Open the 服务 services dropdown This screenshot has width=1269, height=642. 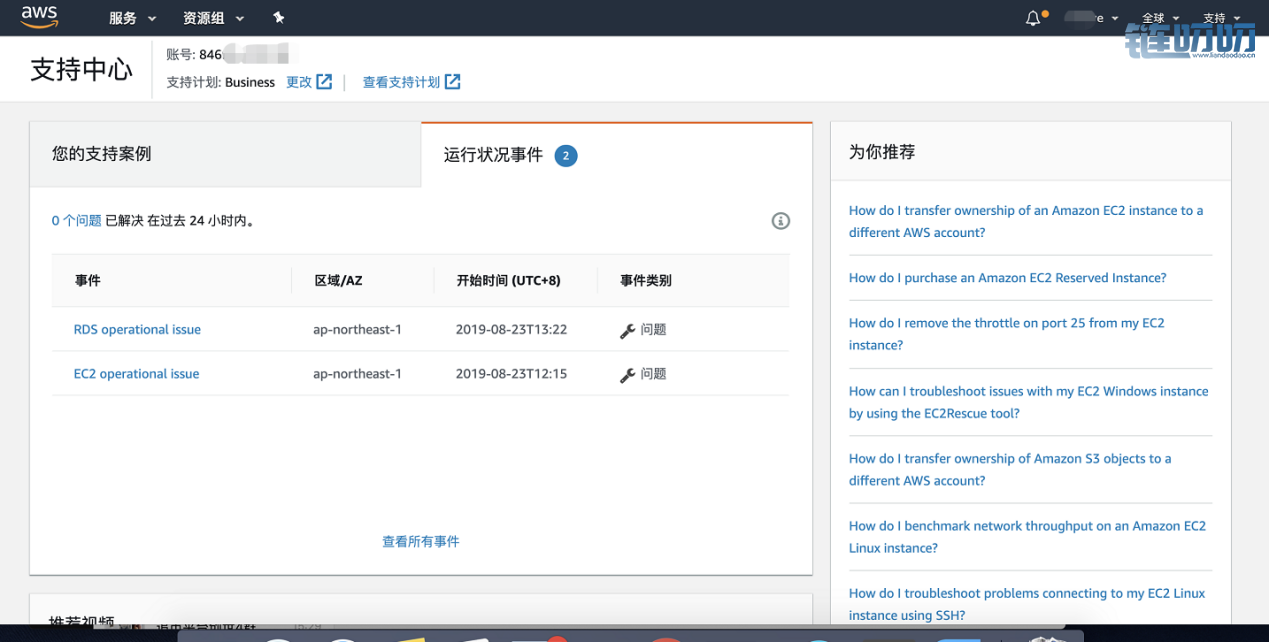point(132,18)
